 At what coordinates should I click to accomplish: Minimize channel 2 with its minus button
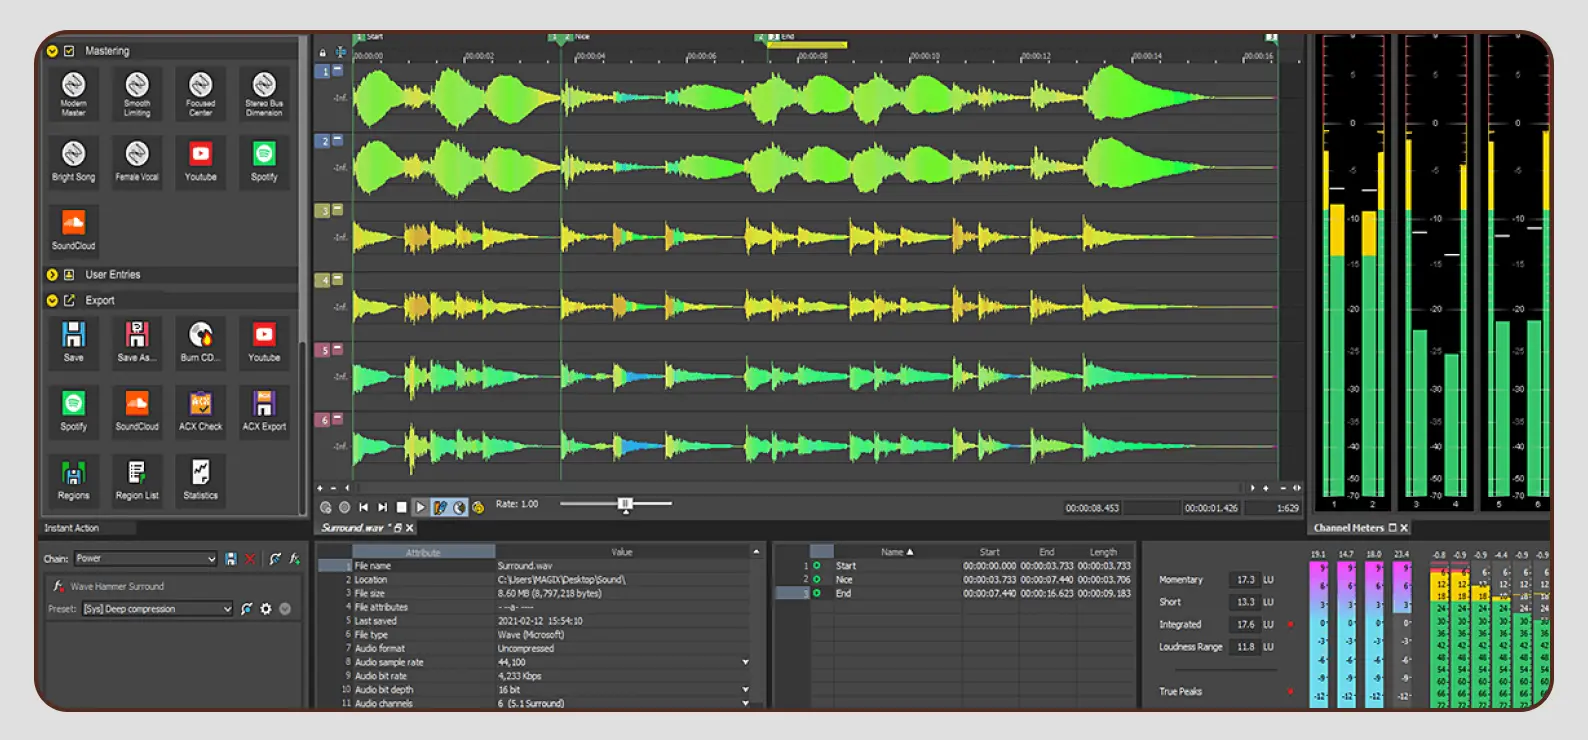(x=338, y=141)
